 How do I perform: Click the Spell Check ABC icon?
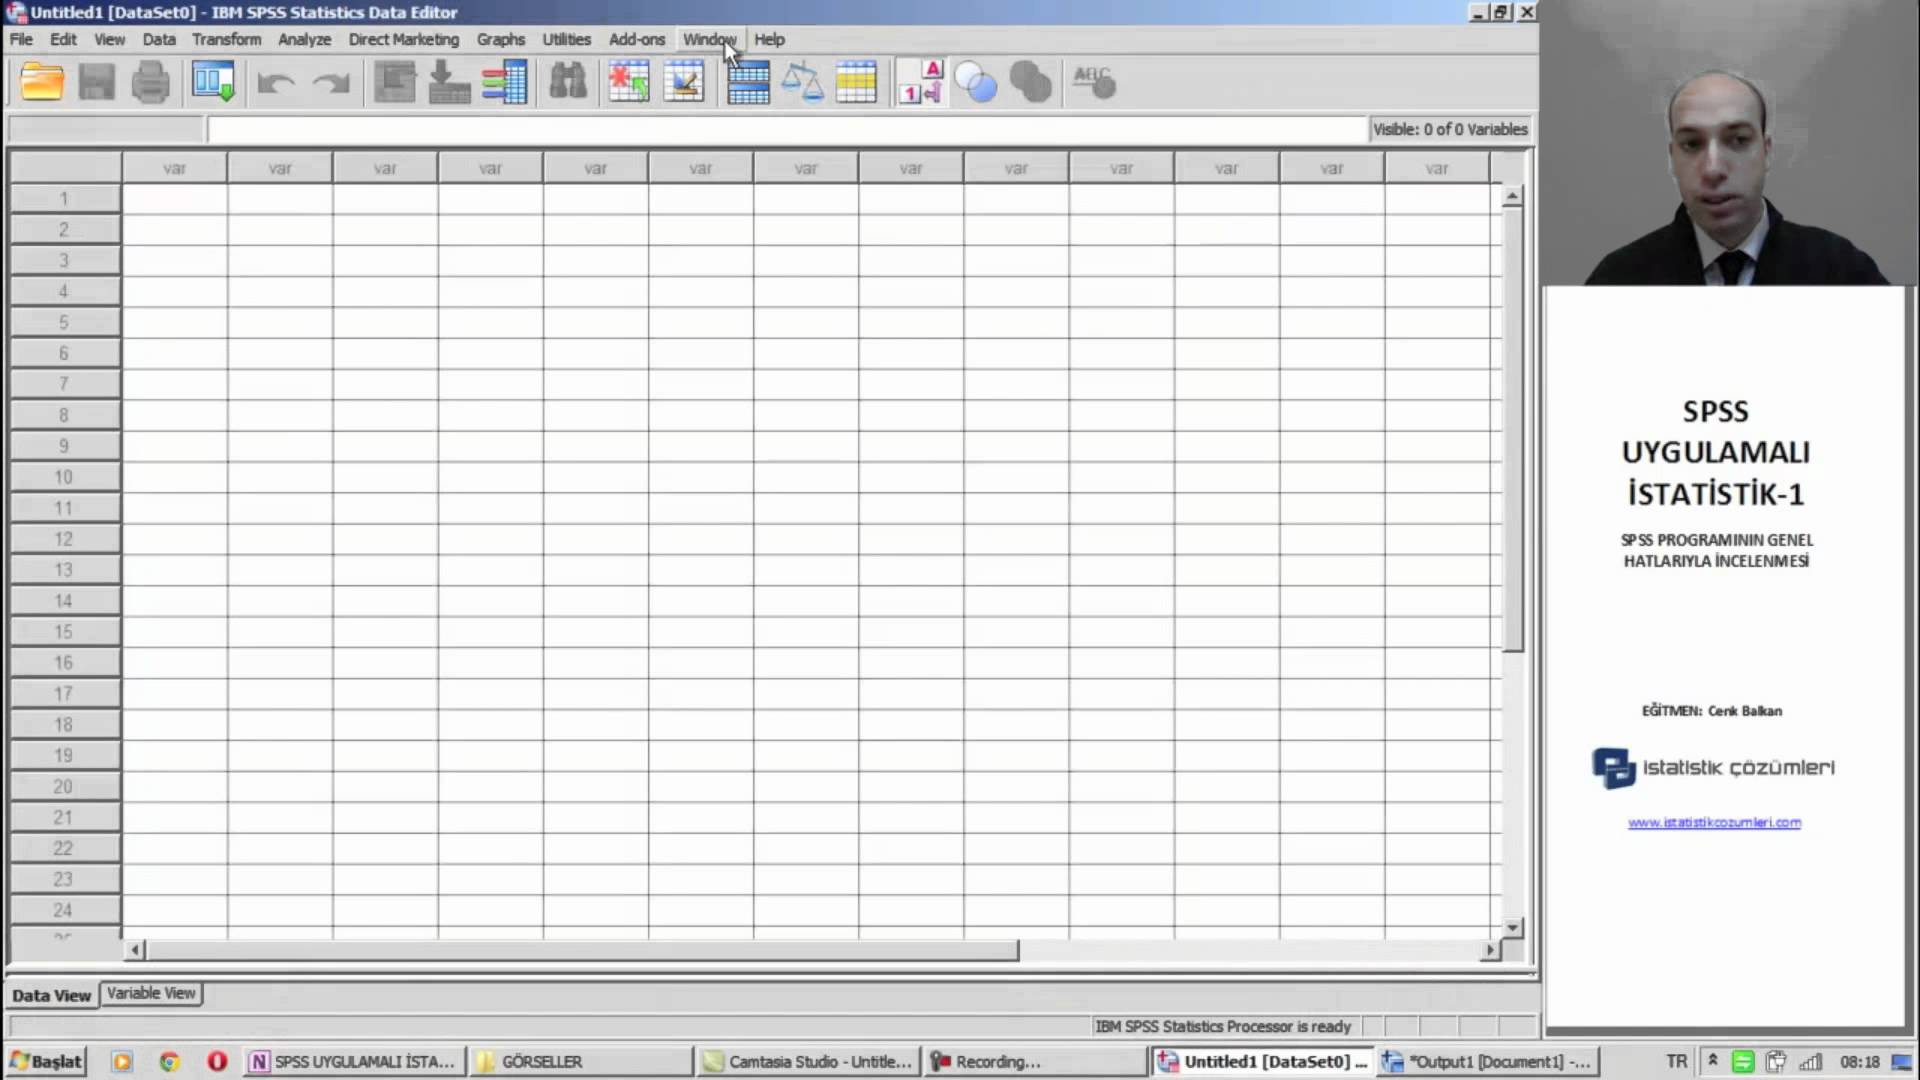click(x=1094, y=82)
